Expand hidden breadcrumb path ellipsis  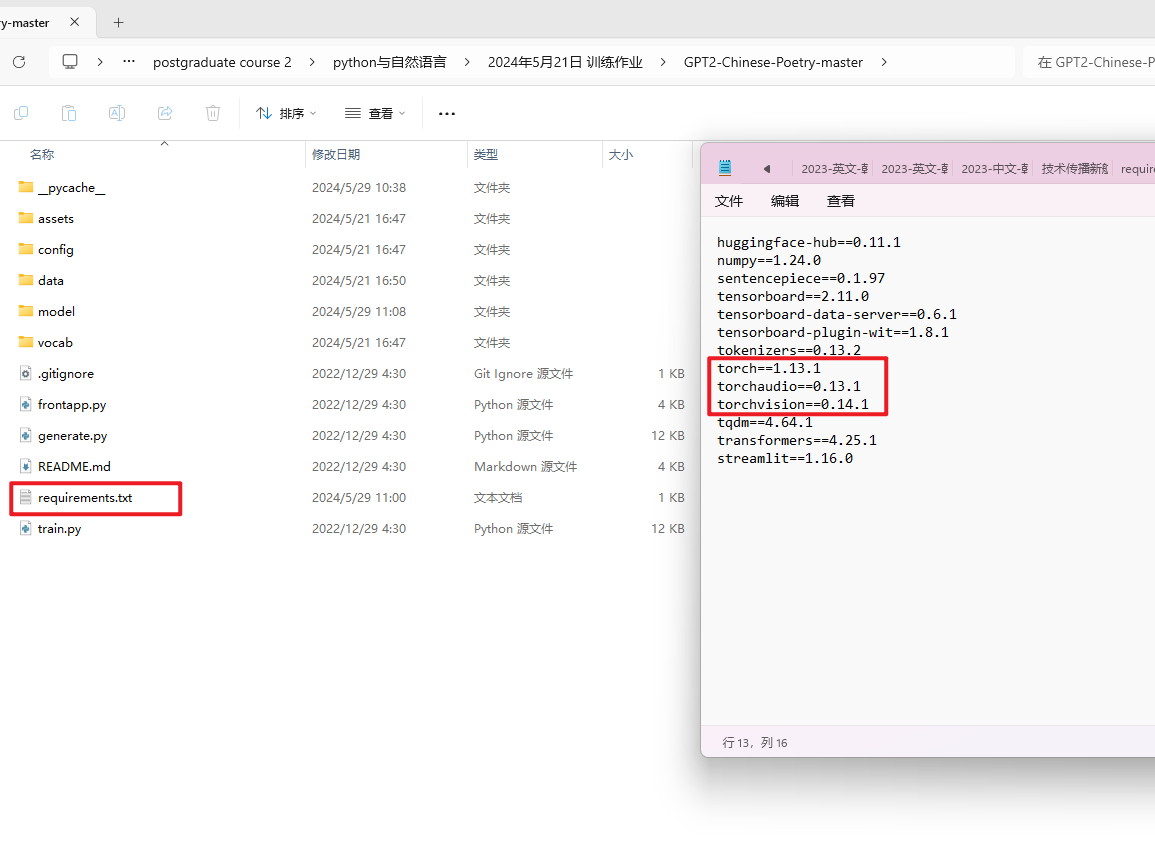129,62
